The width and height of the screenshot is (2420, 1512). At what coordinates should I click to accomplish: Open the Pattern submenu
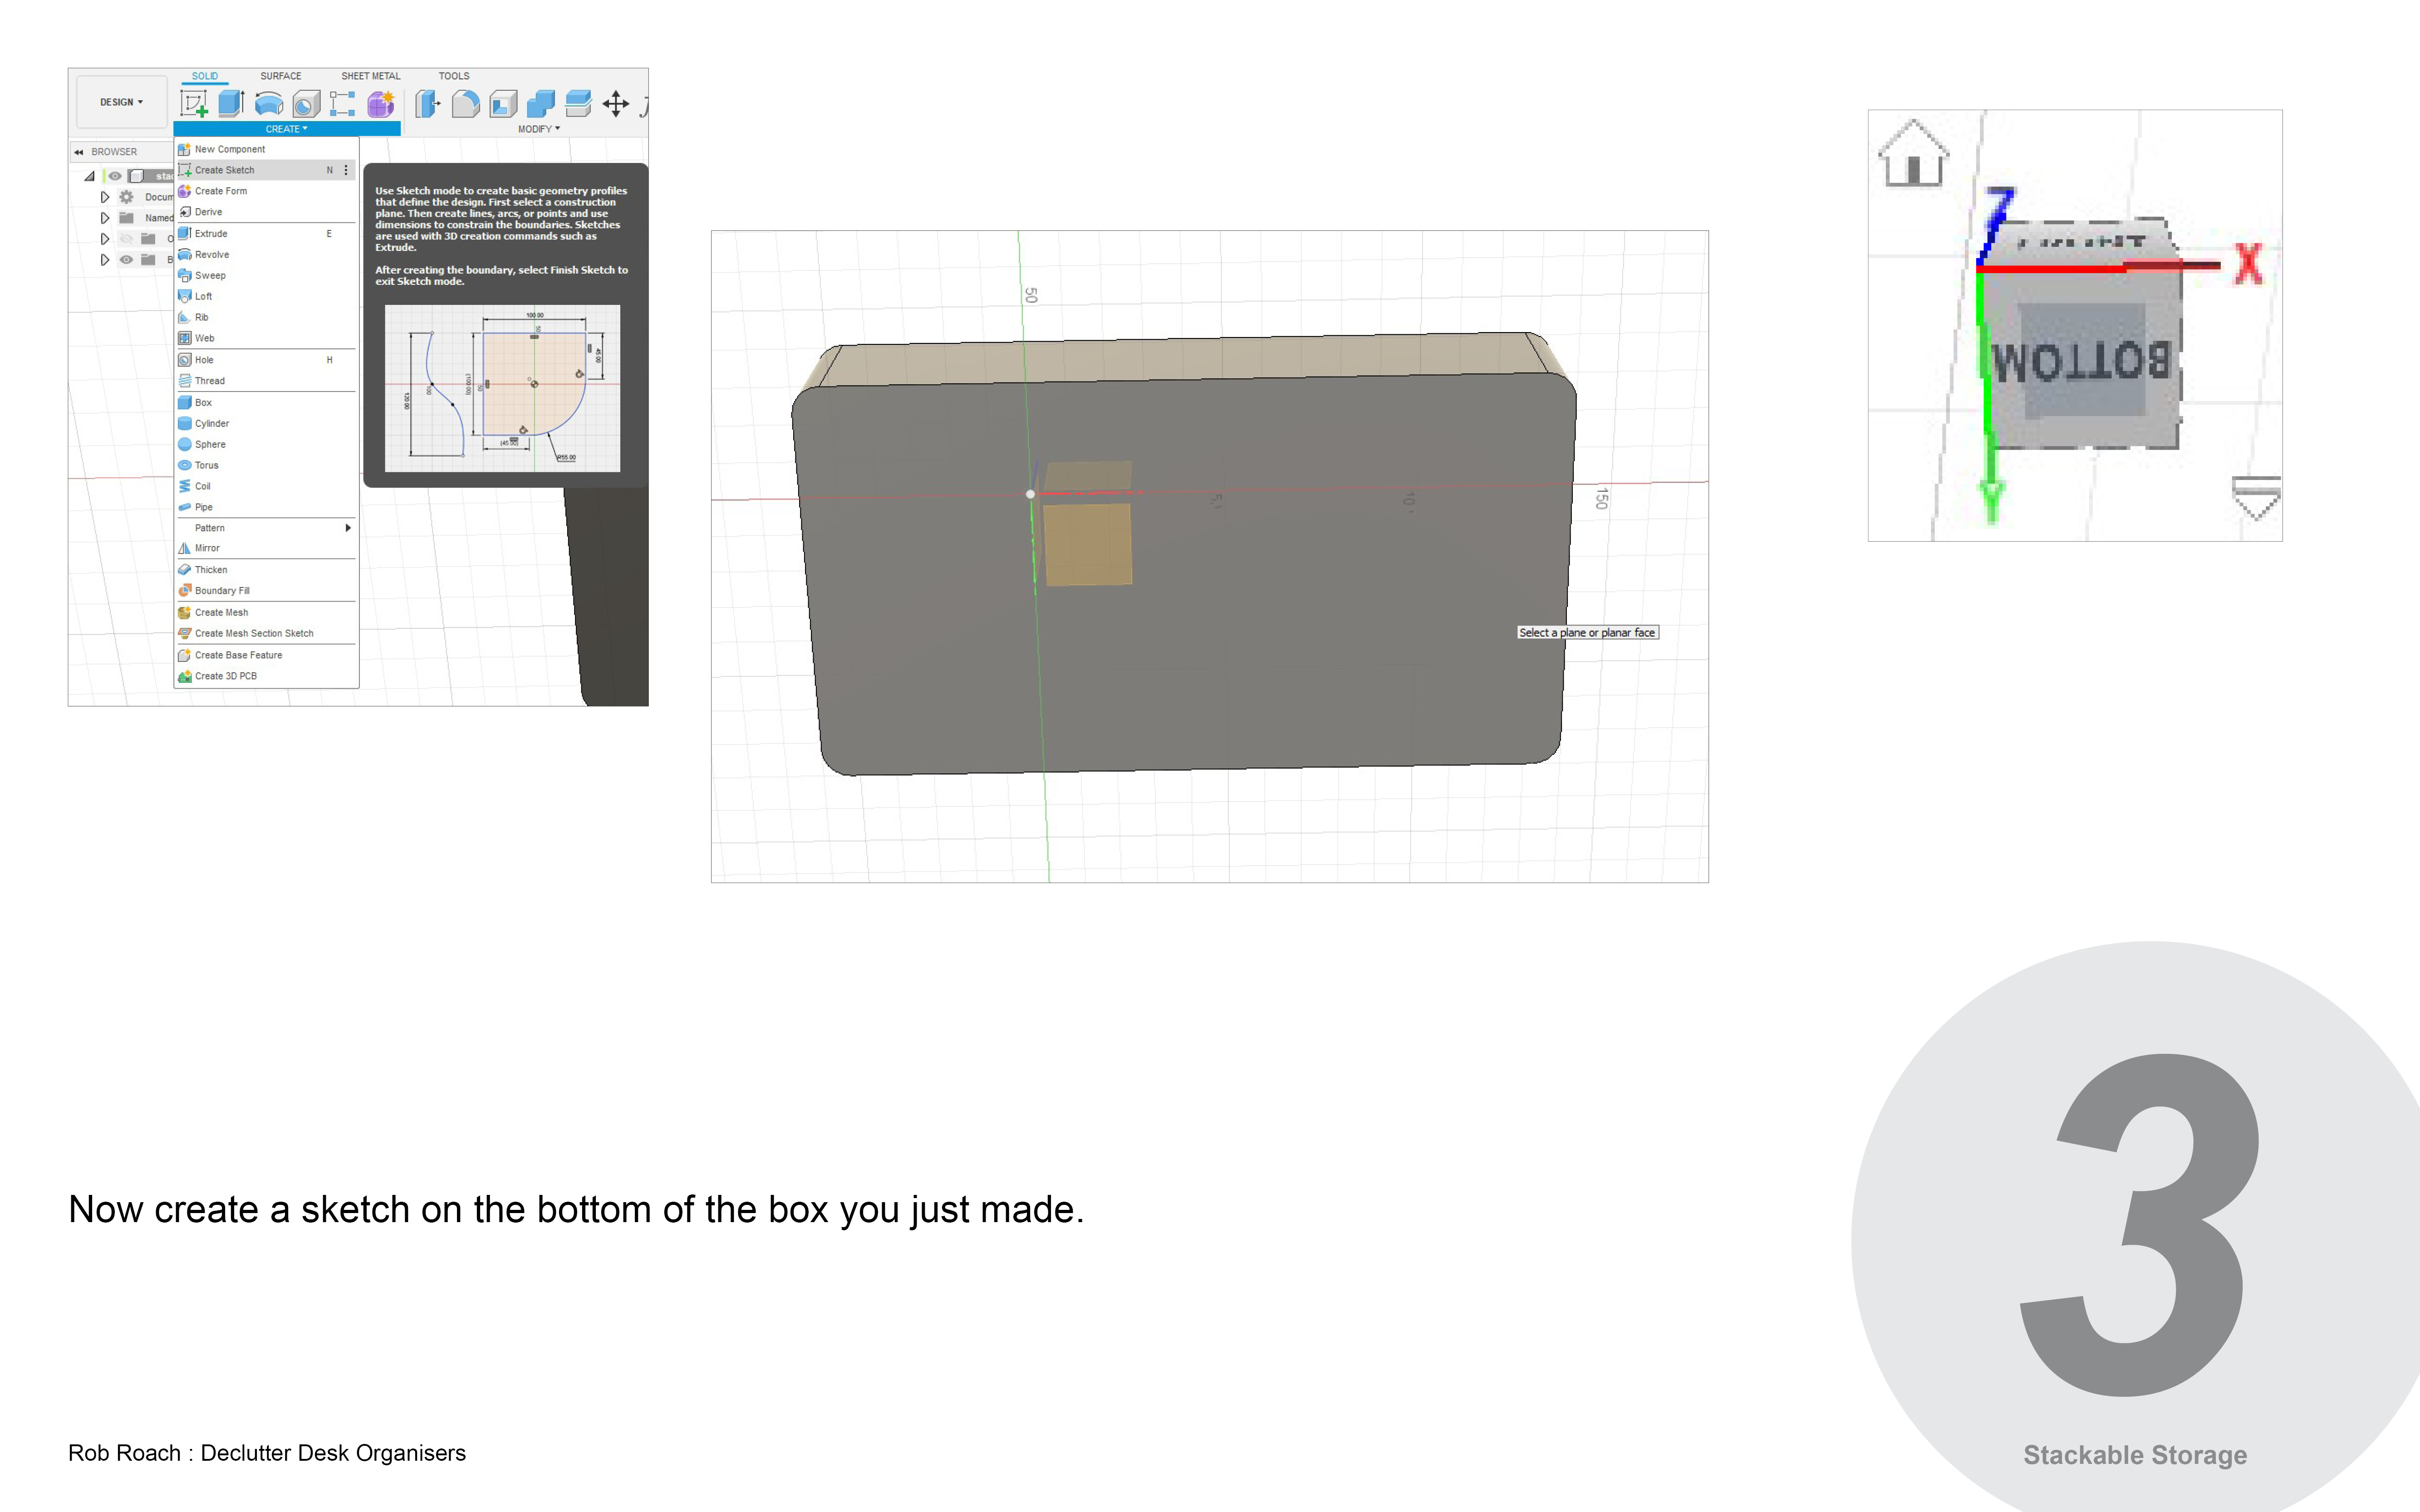[x=266, y=528]
